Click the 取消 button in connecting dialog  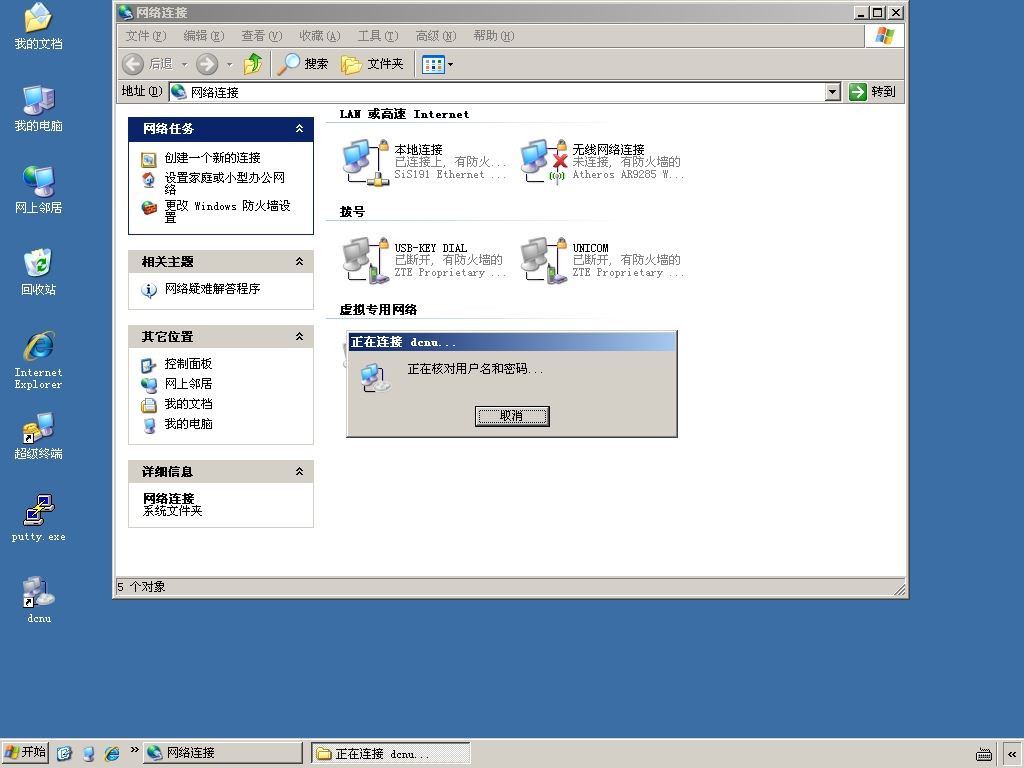pyautogui.click(x=512, y=415)
